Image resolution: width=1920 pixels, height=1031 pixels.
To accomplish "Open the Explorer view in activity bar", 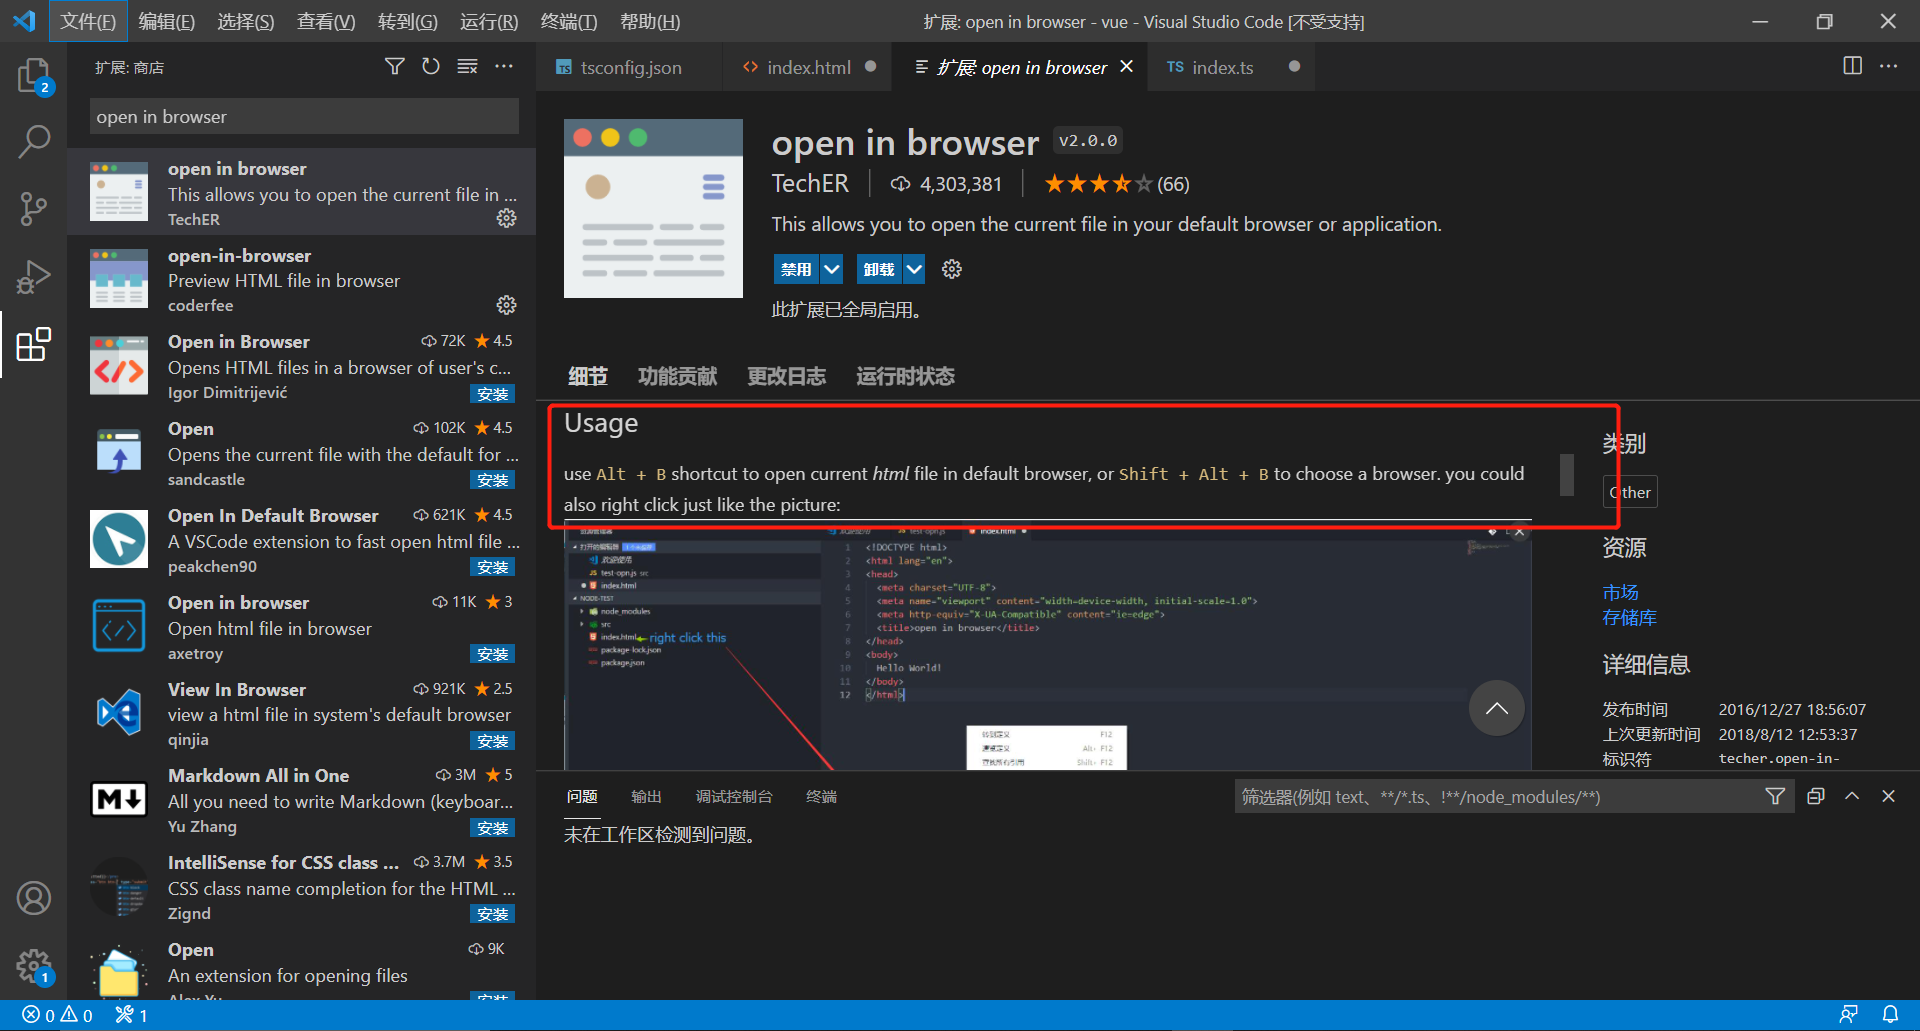I will 34,76.
